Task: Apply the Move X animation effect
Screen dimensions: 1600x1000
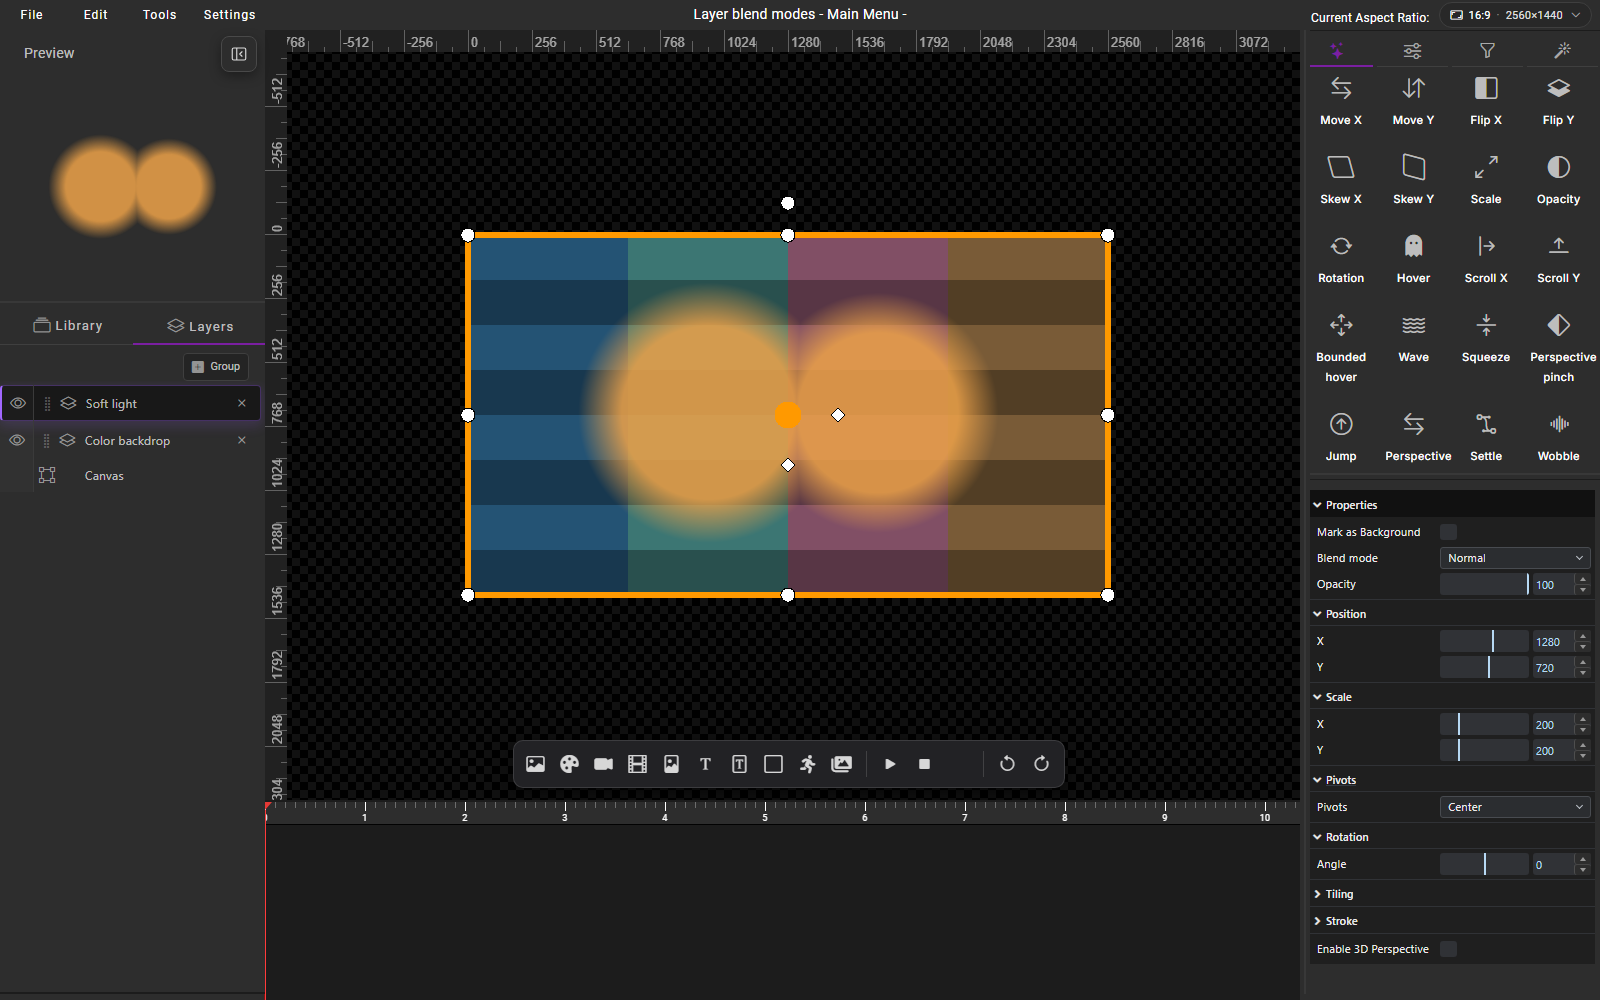Action: click(x=1341, y=101)
